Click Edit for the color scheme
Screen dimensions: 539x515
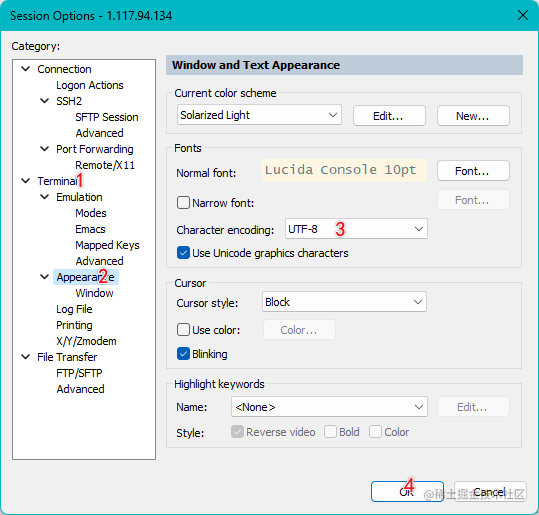coord(389,116)
